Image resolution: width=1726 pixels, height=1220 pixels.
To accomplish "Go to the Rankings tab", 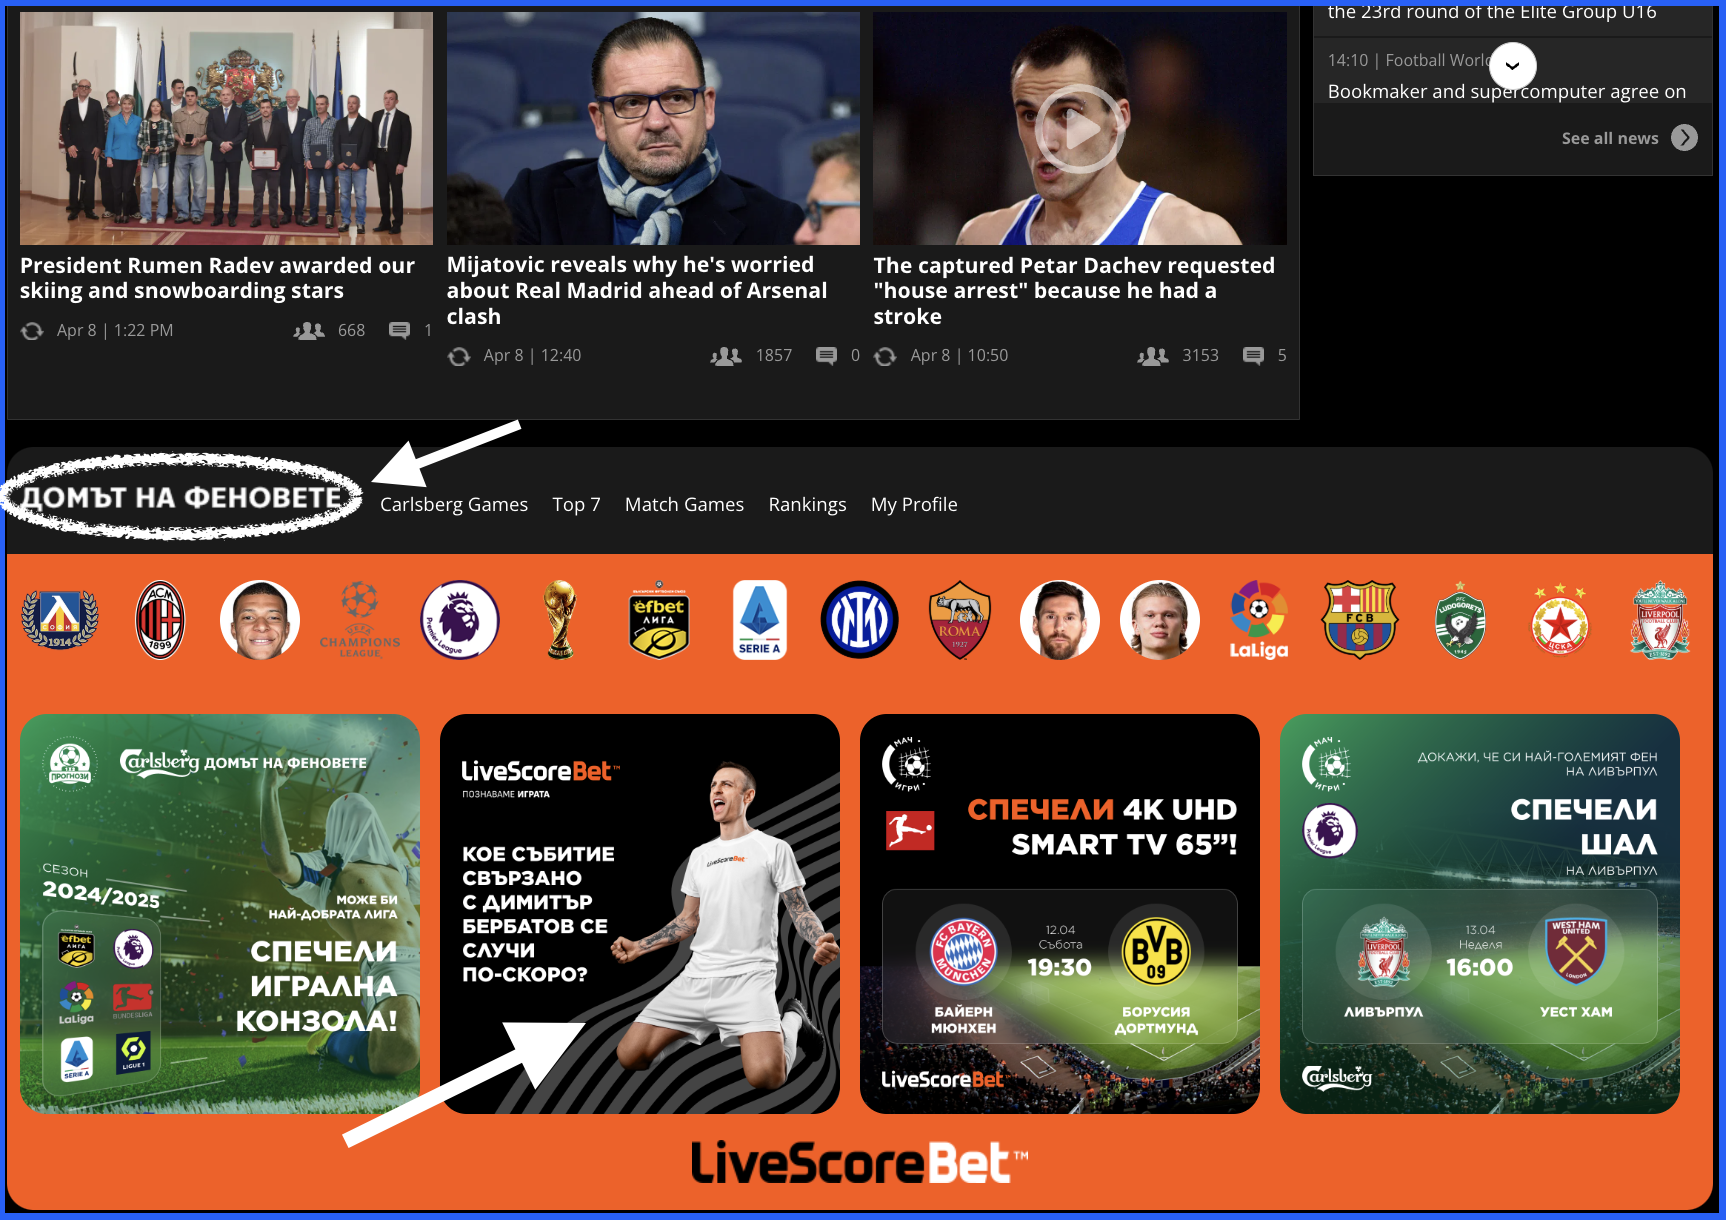I will click(807, 505).
